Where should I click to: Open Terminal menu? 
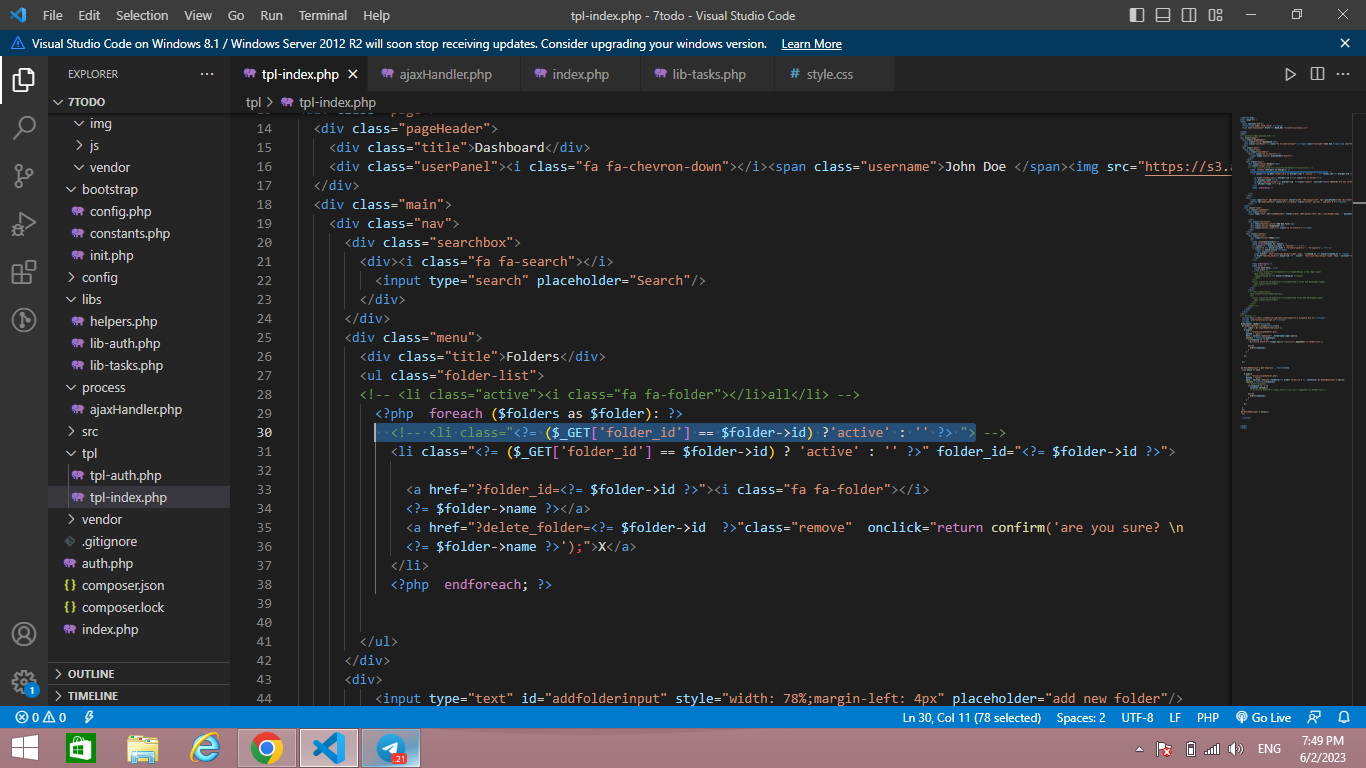point(323,15)
